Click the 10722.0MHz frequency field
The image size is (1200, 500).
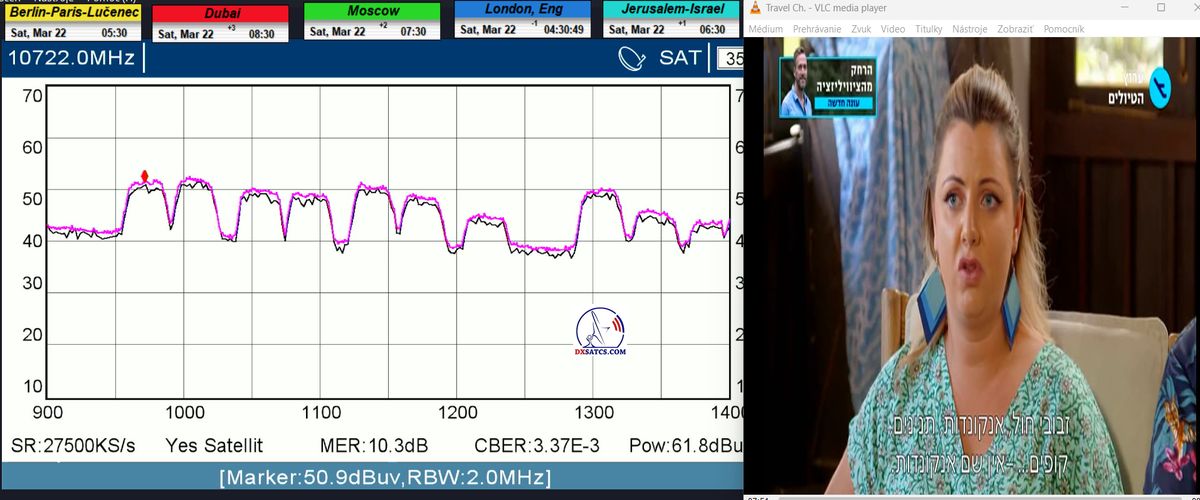tap(72, 58)
